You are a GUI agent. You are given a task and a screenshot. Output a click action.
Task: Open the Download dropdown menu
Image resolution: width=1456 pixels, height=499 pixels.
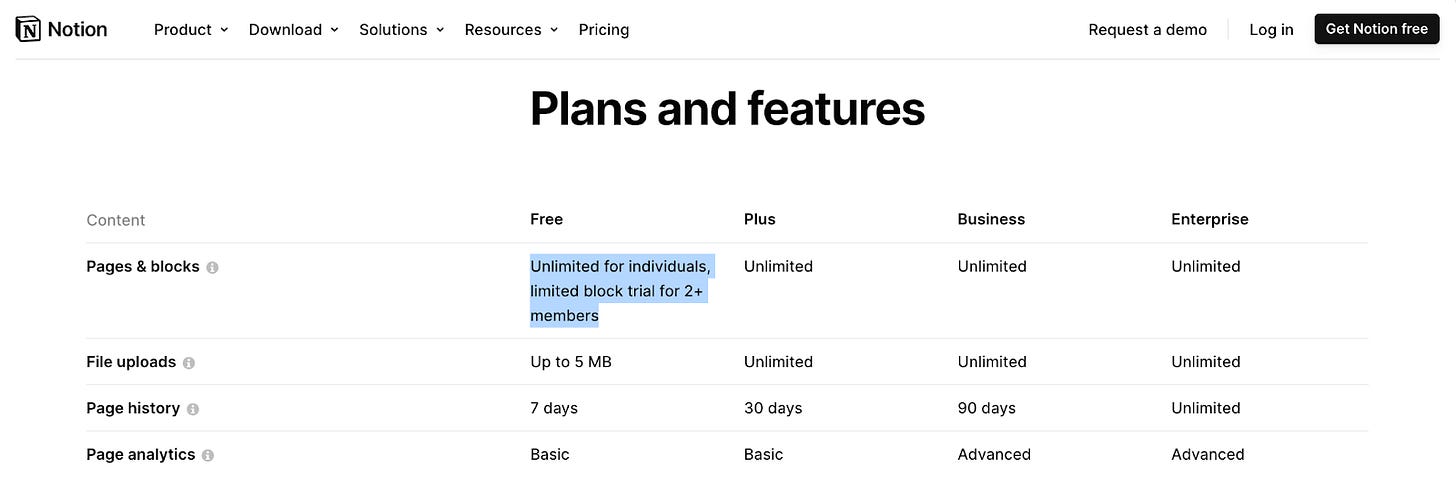[x=293, y=30]
